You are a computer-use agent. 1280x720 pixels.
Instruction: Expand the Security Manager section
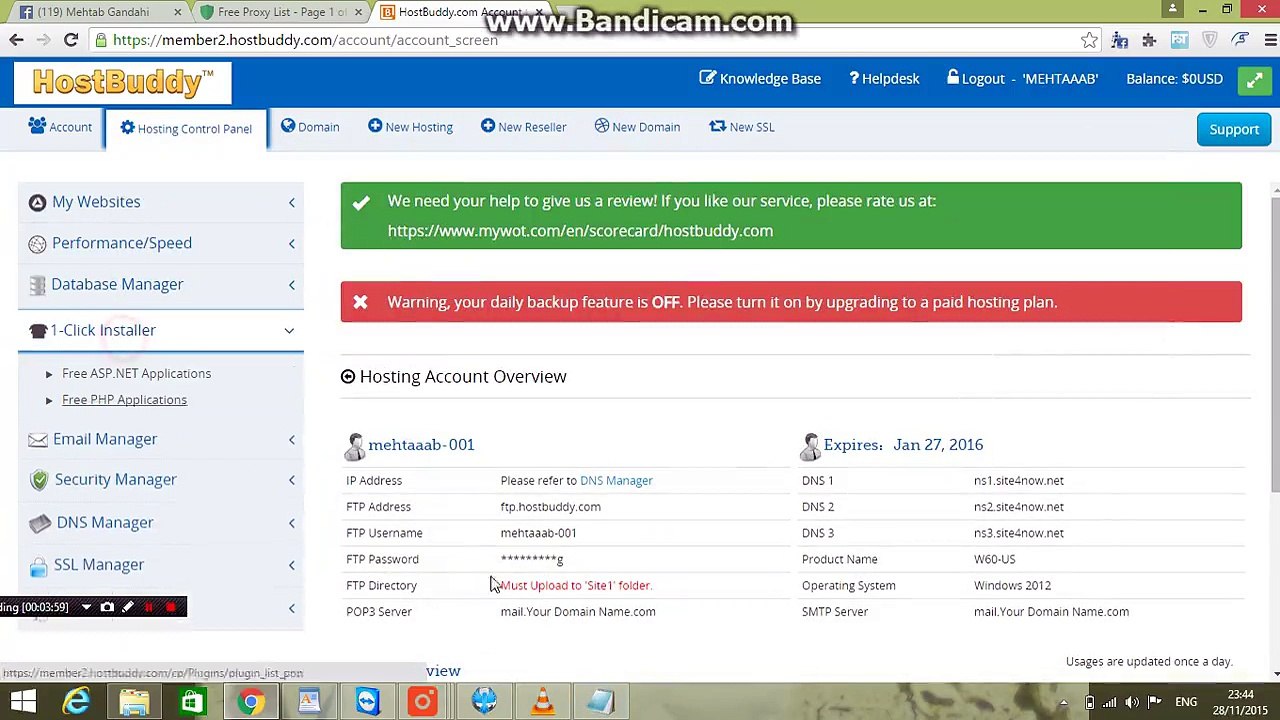click(161, 480)
